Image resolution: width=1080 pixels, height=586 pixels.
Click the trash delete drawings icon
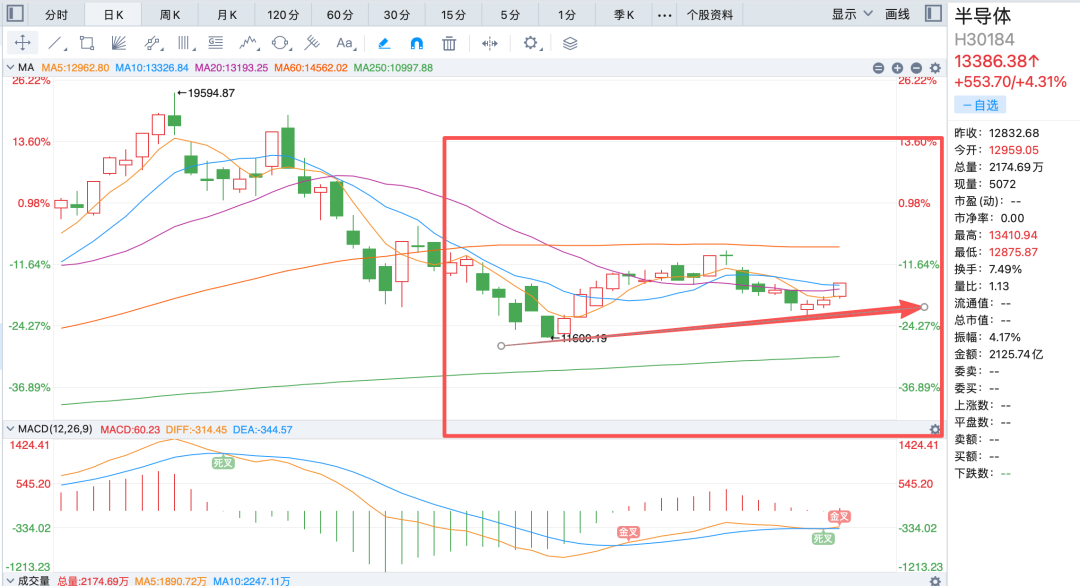[x=449, y=43]
